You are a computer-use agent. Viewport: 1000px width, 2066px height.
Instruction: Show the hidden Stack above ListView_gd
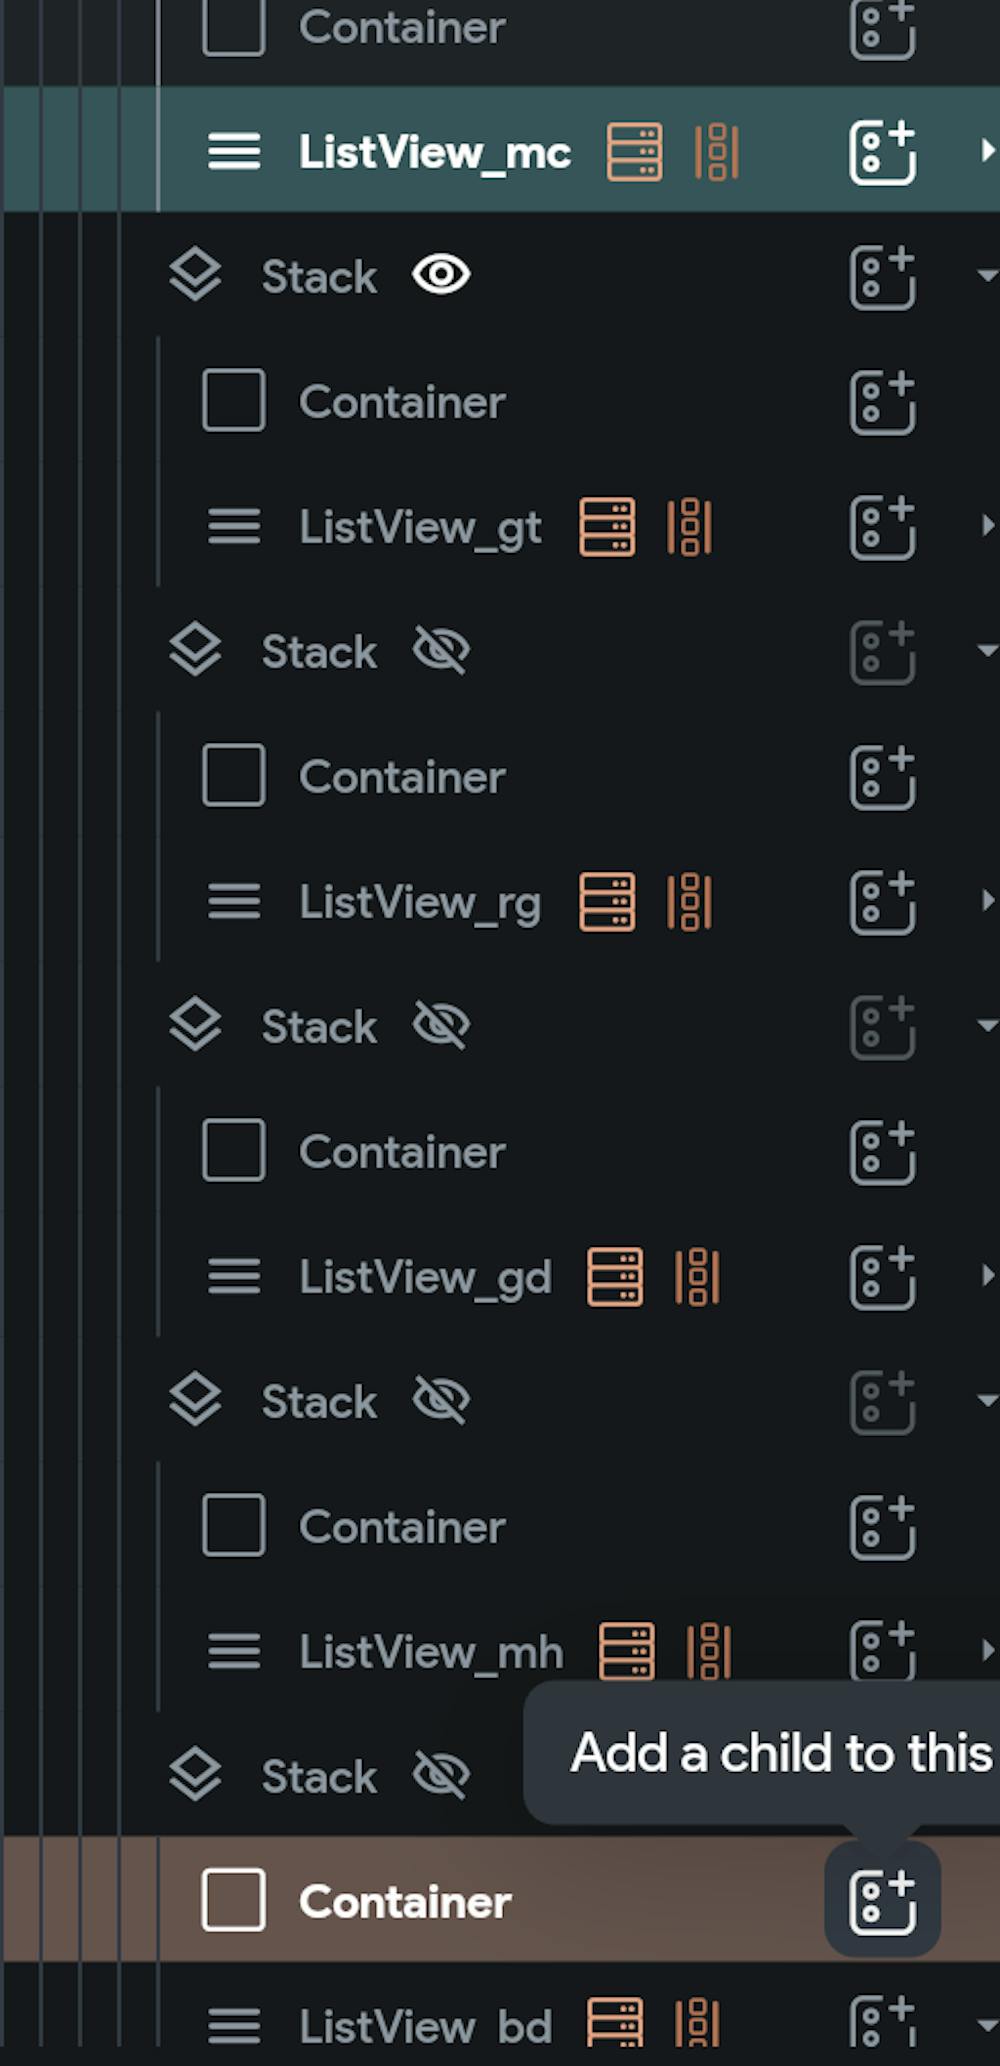click(x=441, y=1026)
